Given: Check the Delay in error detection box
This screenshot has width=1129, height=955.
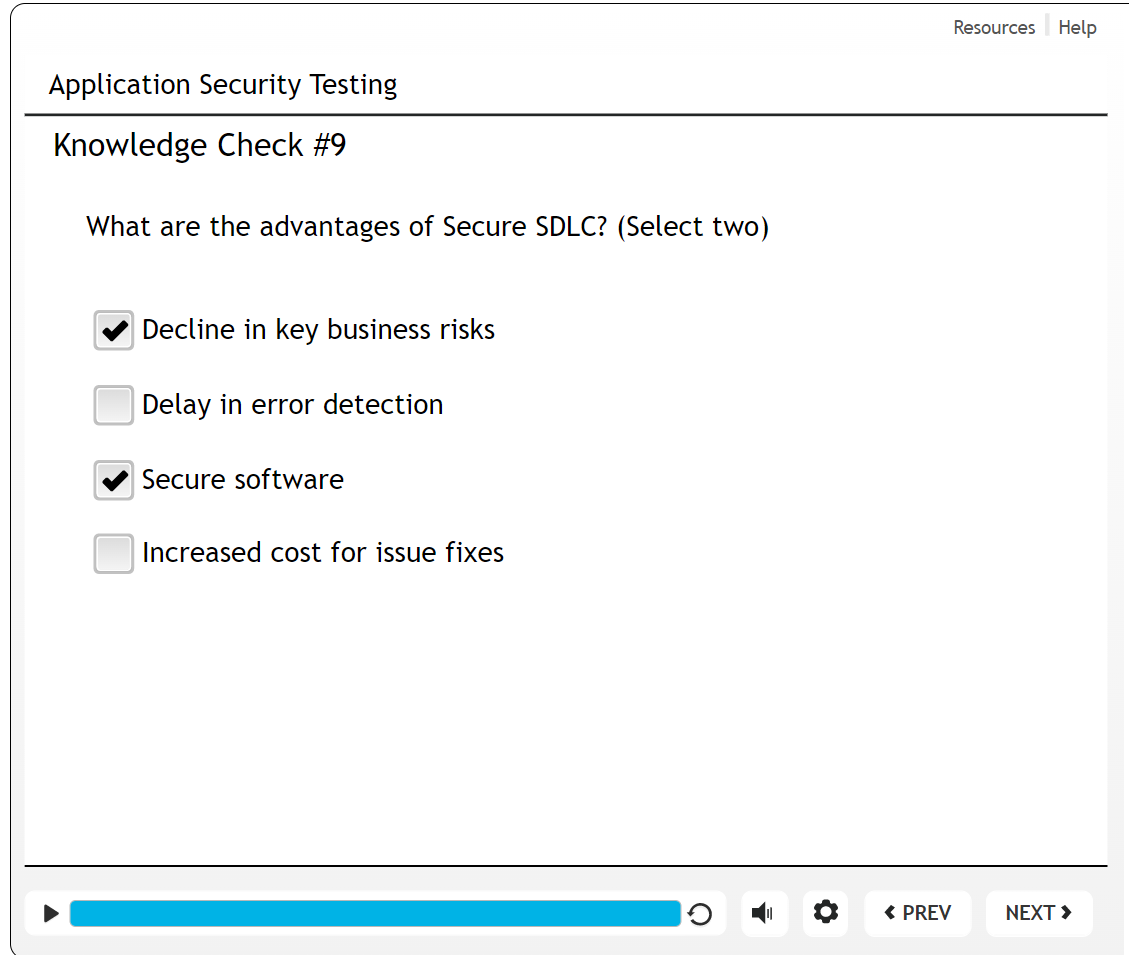Looking at the screenshot, I should (114, 405).
